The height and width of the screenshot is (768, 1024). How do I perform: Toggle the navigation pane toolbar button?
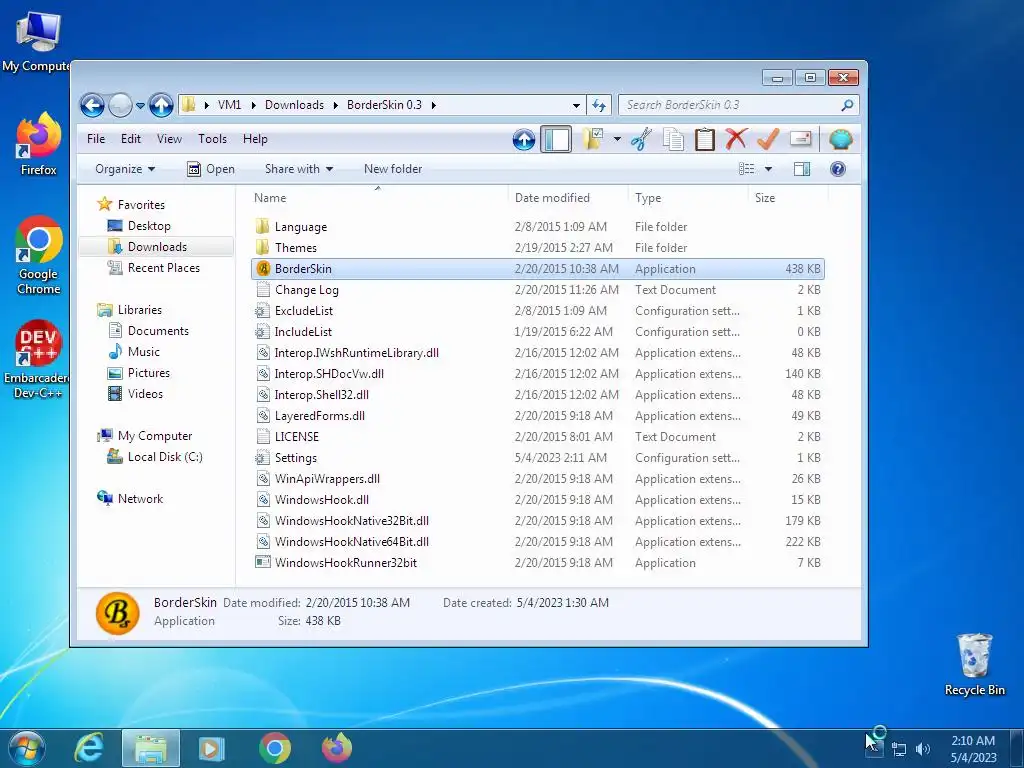click(x=556, y=139)
